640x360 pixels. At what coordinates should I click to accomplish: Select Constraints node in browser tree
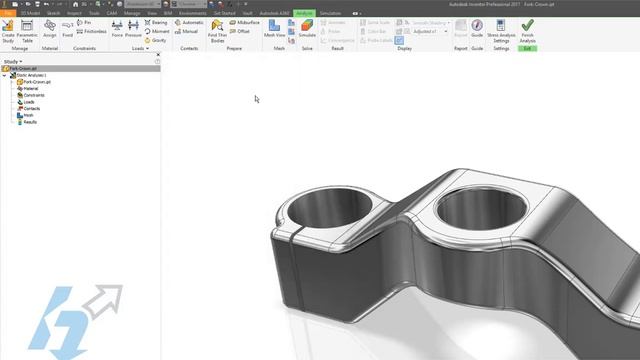(31, 96)
